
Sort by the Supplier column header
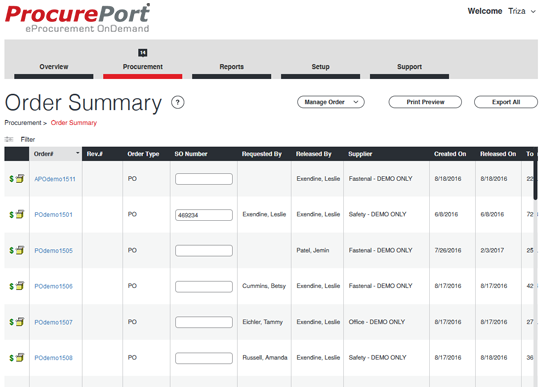360,154
